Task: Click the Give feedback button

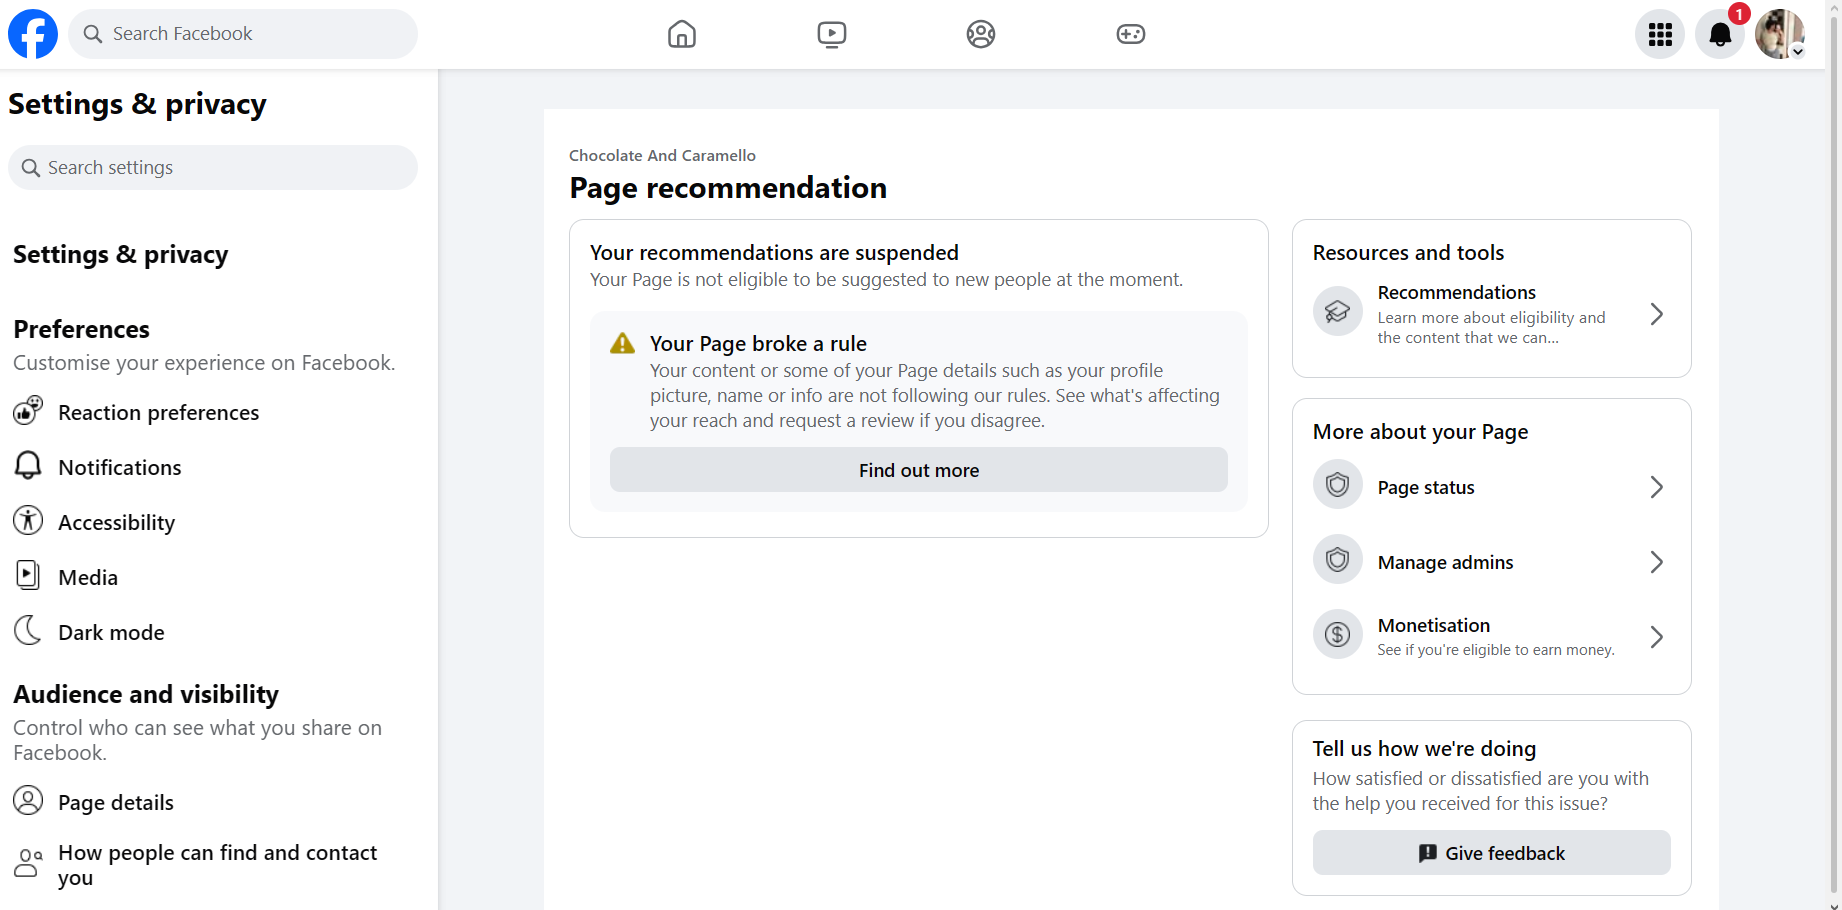Action: pos(1492,853)
